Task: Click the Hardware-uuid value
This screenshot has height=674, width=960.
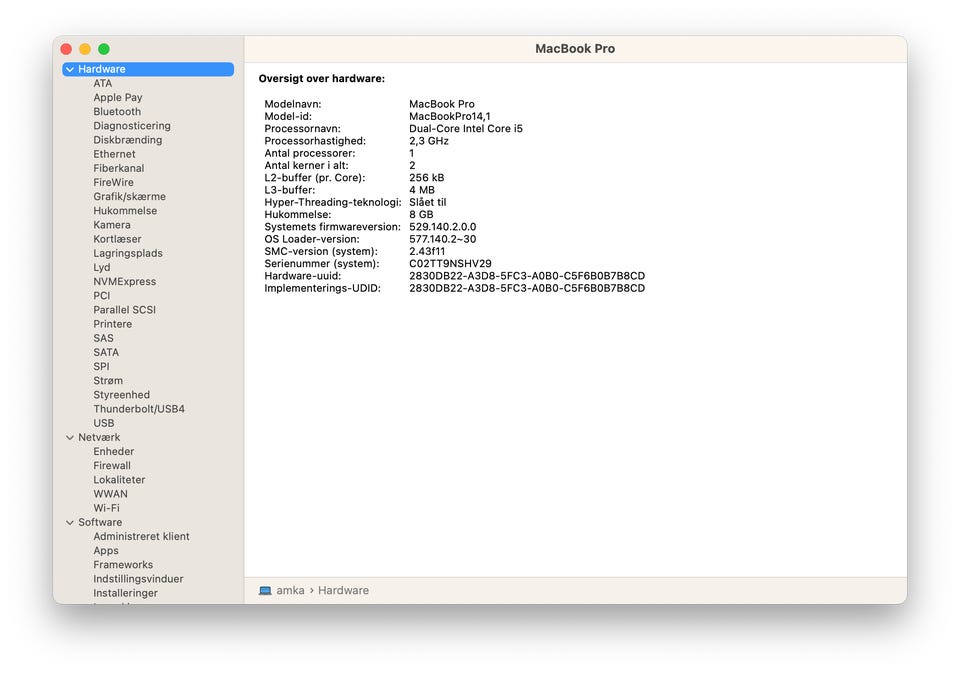Action: (527, 276)
